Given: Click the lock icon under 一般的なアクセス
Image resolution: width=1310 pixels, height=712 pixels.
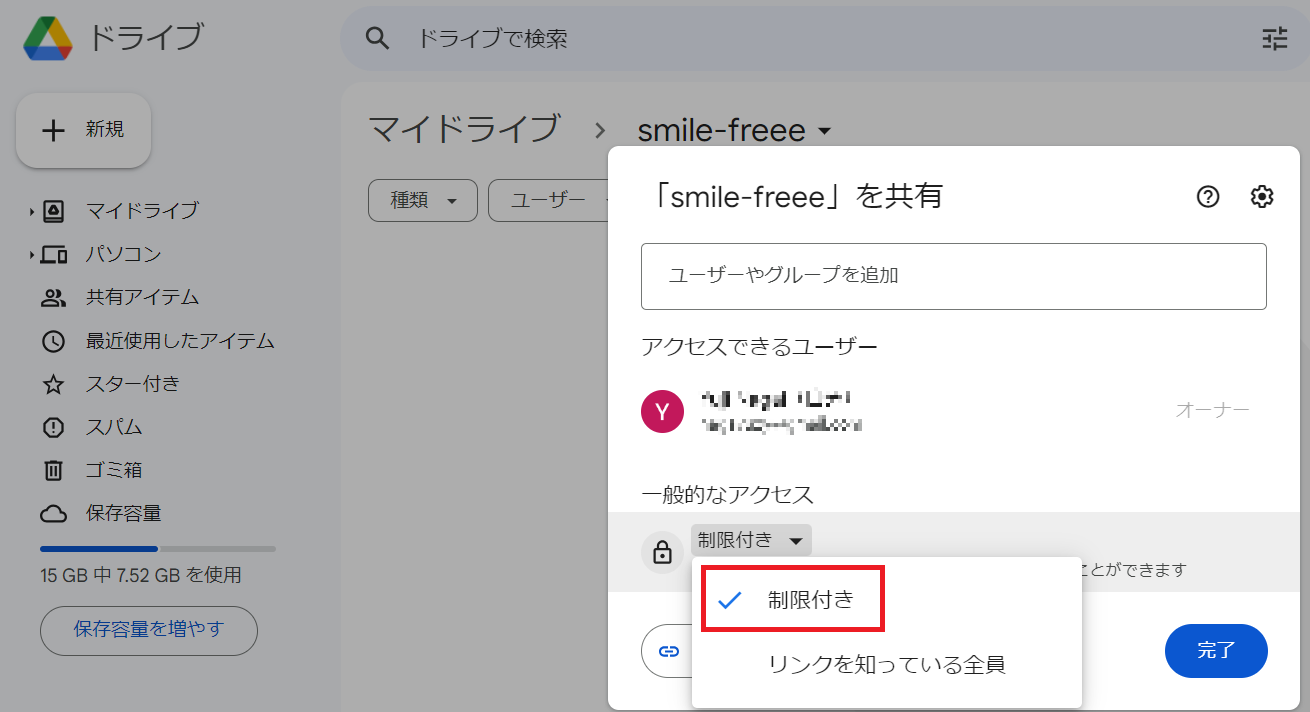Looking at the screenshot, I should 662,552.
